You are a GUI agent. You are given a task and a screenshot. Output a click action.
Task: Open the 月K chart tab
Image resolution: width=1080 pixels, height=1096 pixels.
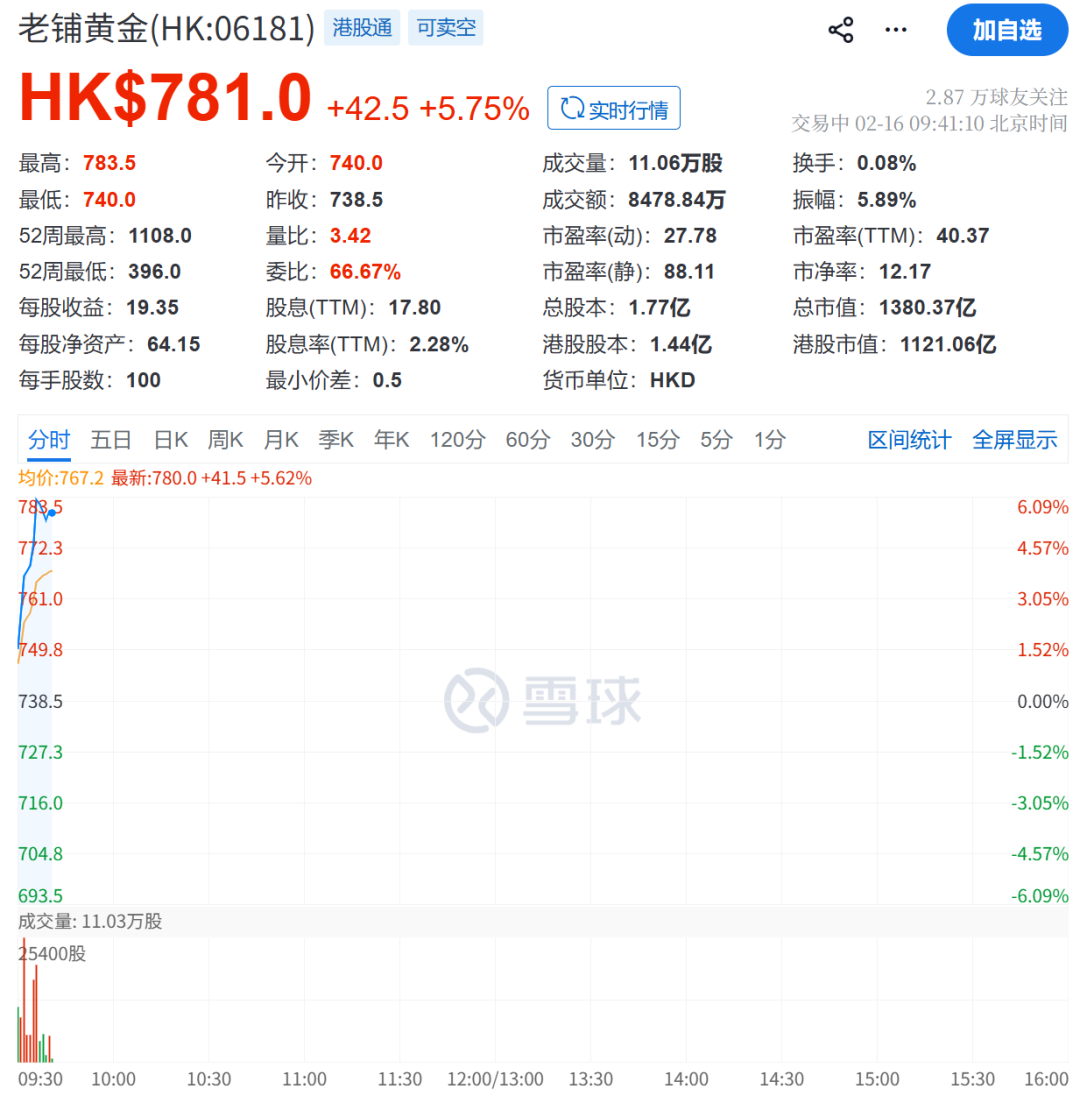pos(281,440)
